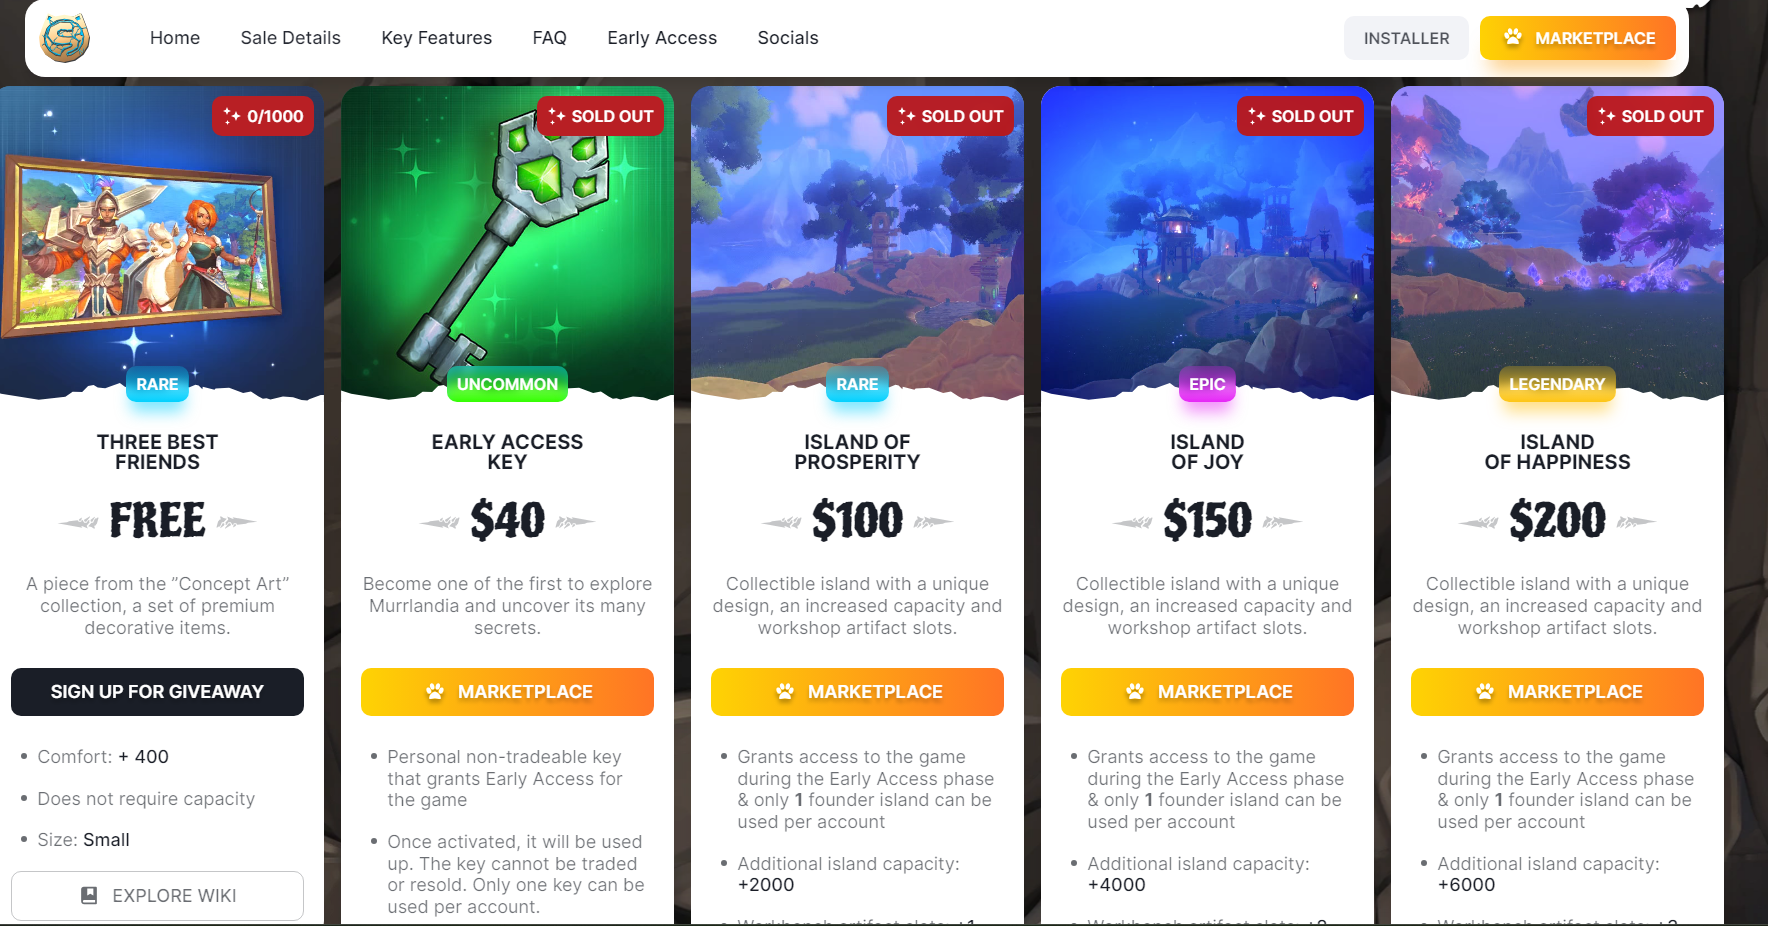
Task: Select the Legendary rarity tag
Action: click(1557, 384)
